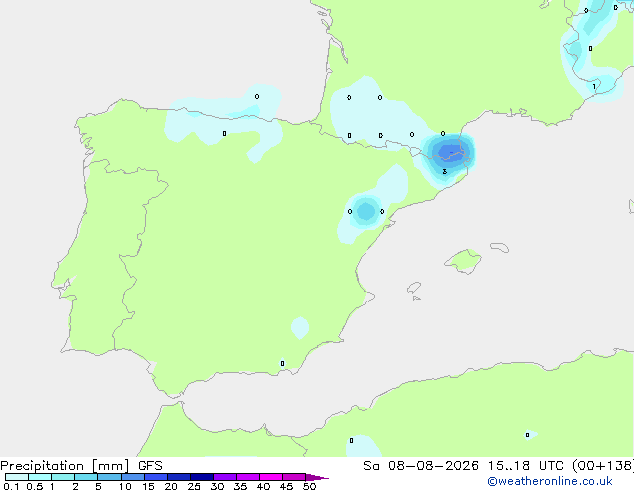The width and height of the screenshot is (634, 490).
Task: Click the forecast date 'Sa 08-08-2026 15..18 UTC' text
Action: pyautogui.click(x=463, y=466)
